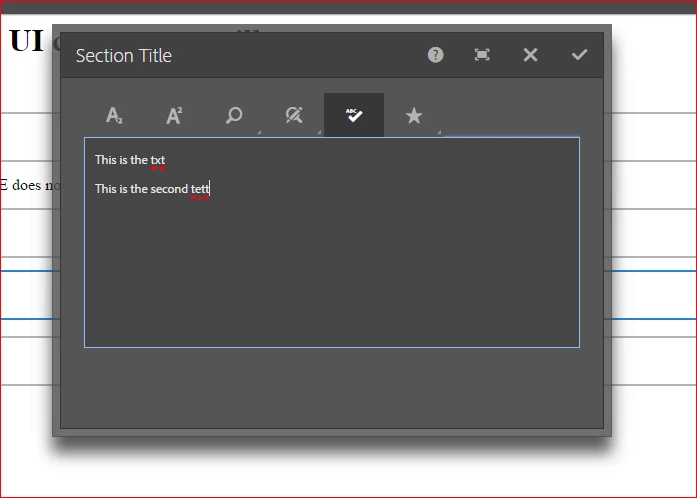This screenshot has width=697, height=498.
Task: Click the misspelled word "txt"
Action: 158,161
